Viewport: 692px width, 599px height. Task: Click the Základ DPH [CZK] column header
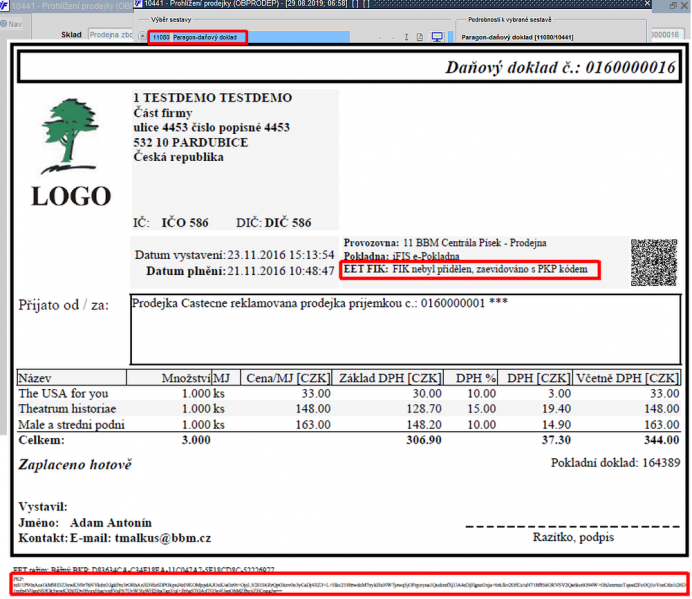tap(390, 378)
